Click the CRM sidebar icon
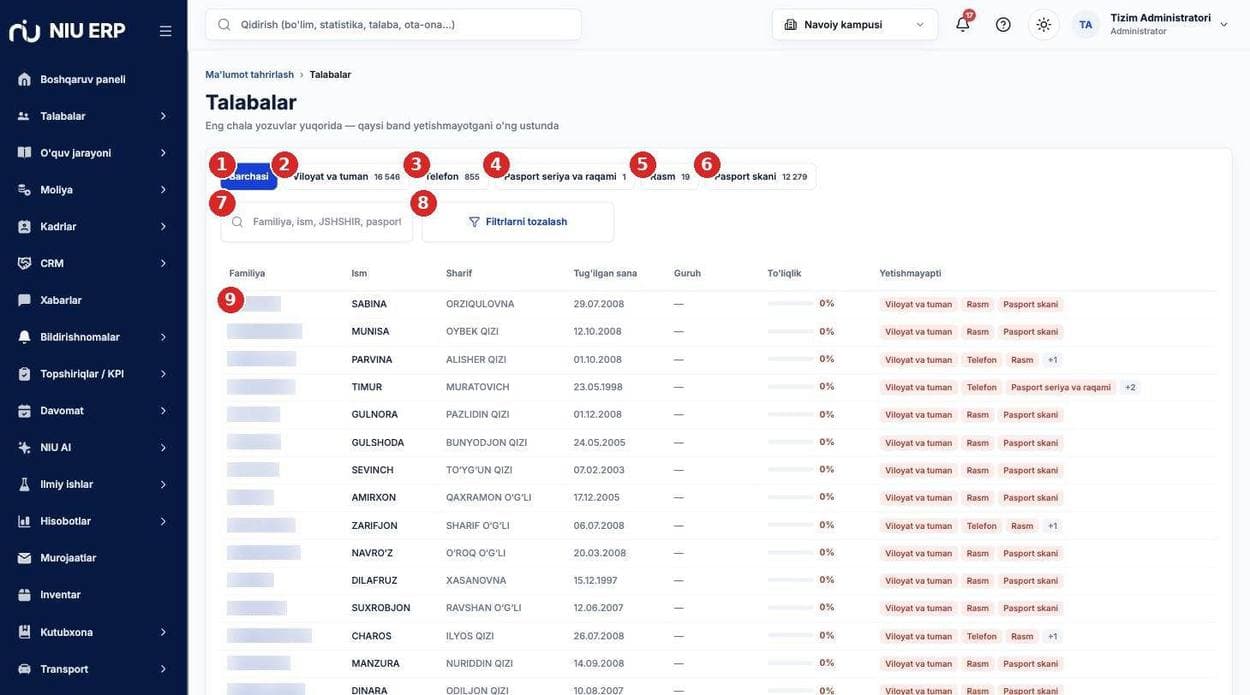 [24, 263]
